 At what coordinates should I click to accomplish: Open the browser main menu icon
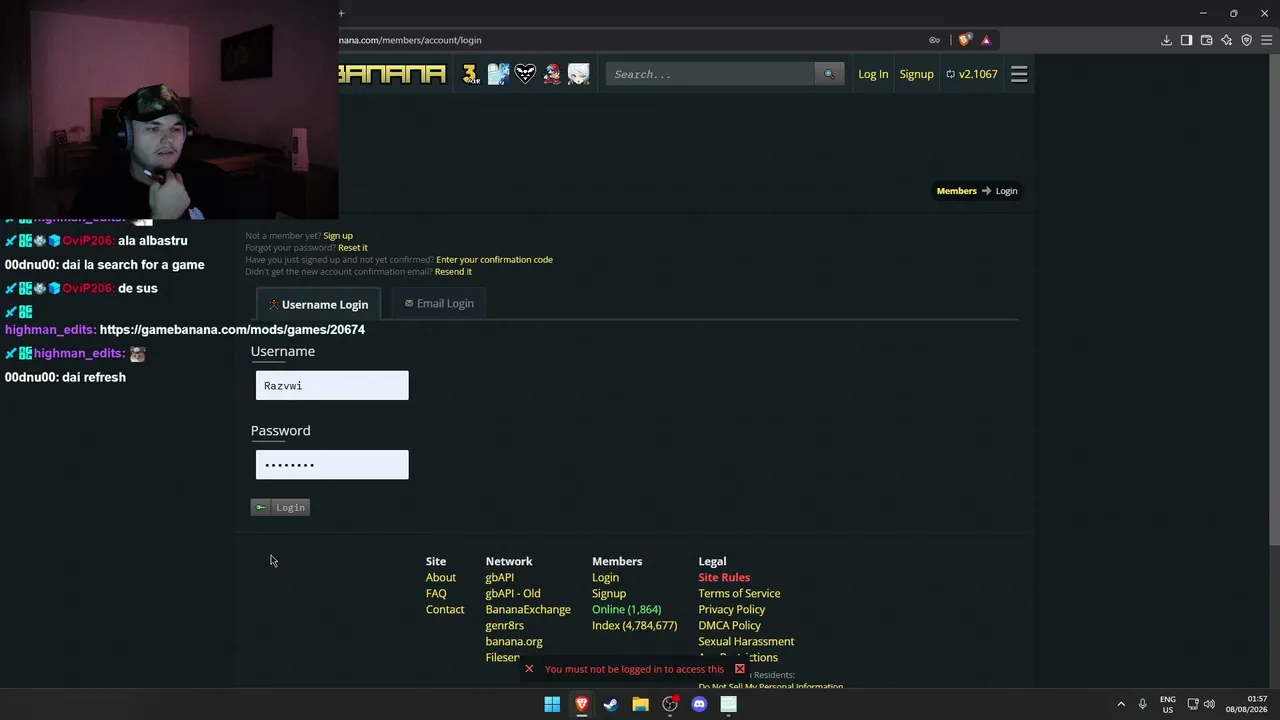point(1266,40)
